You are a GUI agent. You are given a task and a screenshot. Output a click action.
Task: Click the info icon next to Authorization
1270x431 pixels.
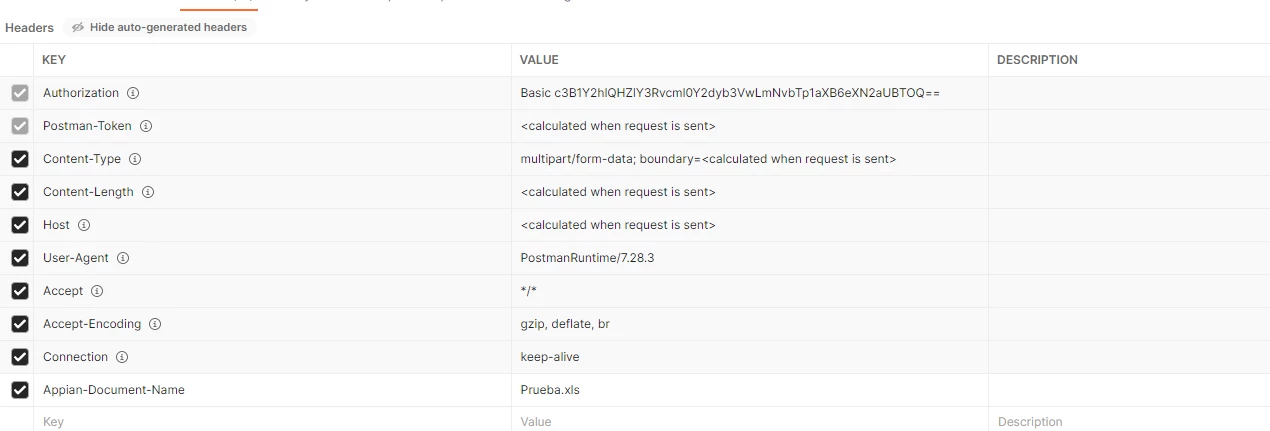tap(133, 93)
